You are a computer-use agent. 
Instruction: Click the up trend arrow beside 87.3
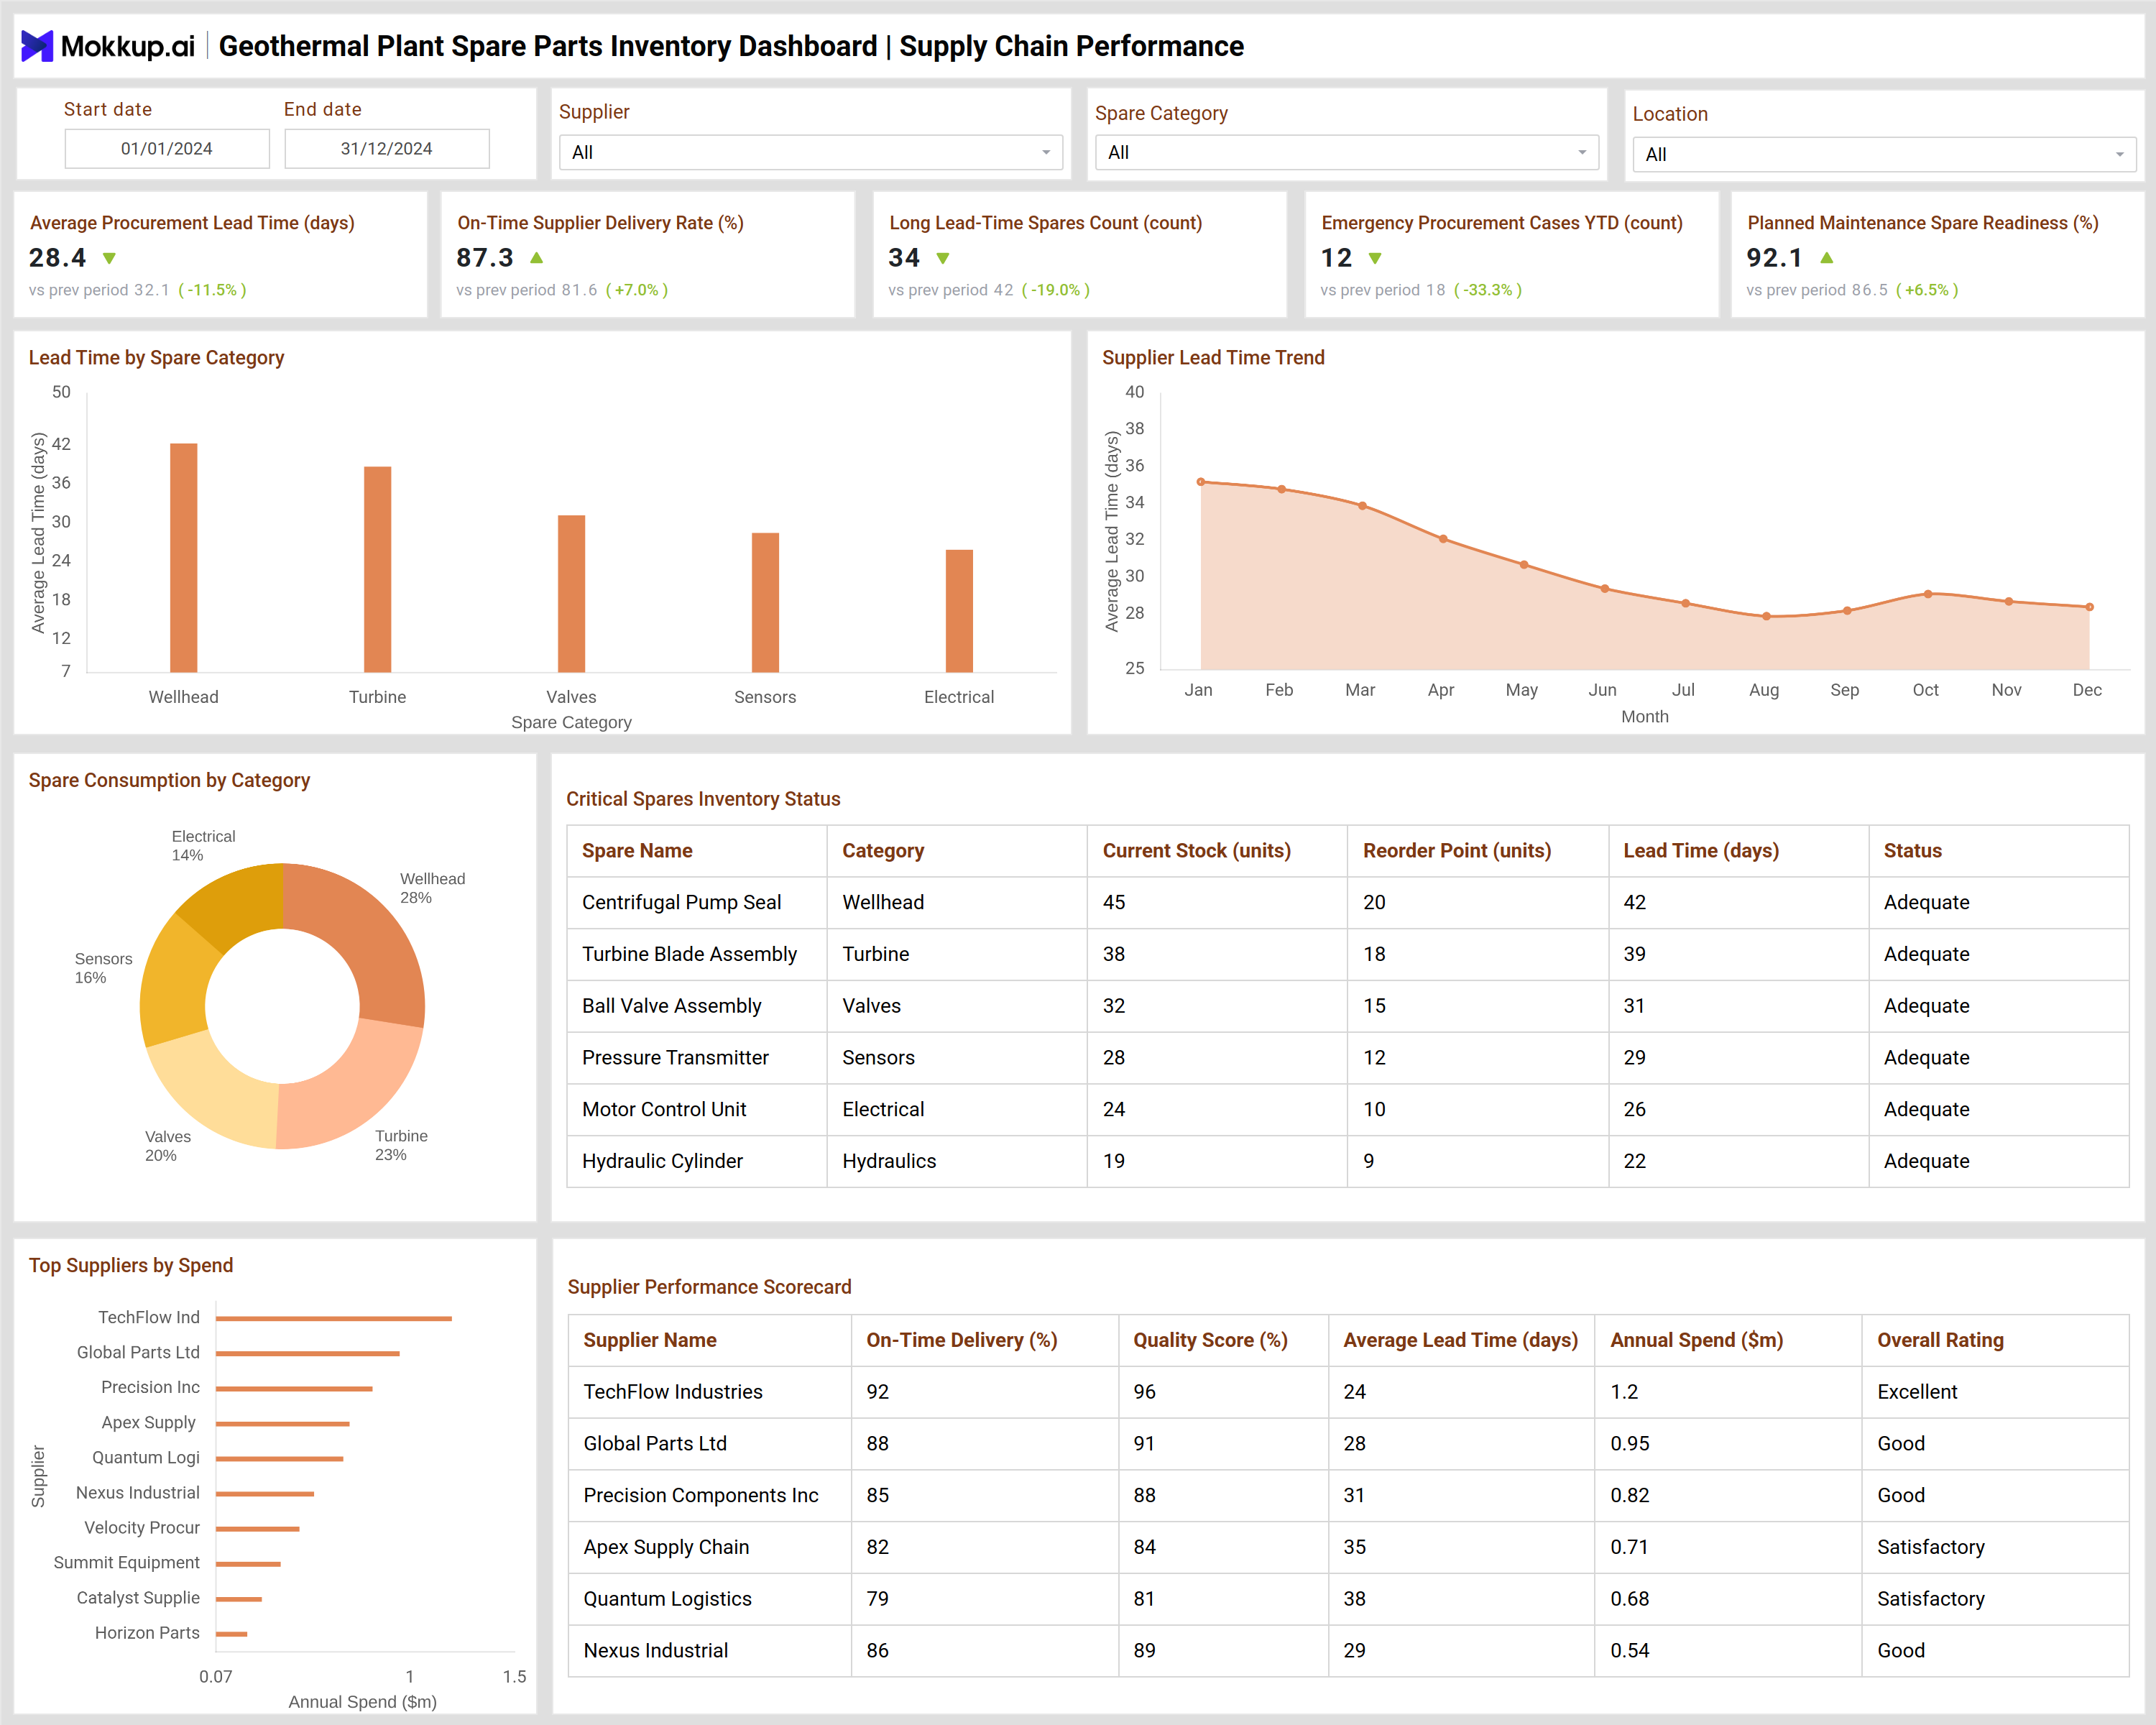point(536,258)
